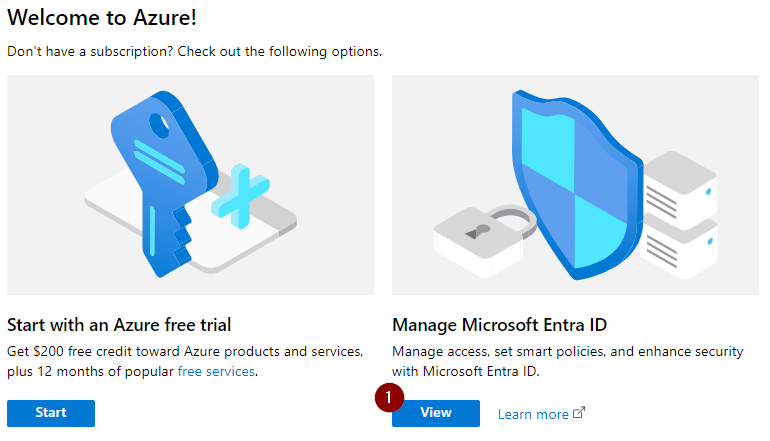Click the "Manage access, set smart policies" text line
The width and height of the screenshot is (770, 441).
tap(567, 352)
